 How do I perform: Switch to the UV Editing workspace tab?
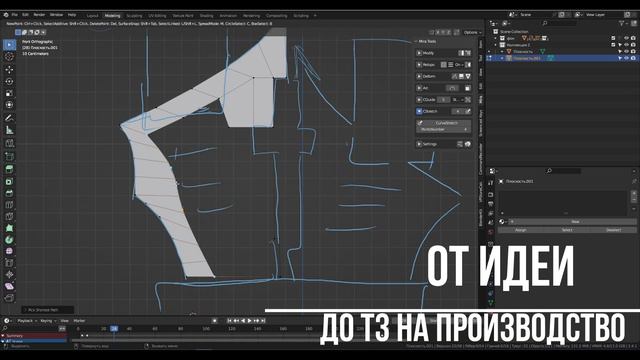coord(157,16)
